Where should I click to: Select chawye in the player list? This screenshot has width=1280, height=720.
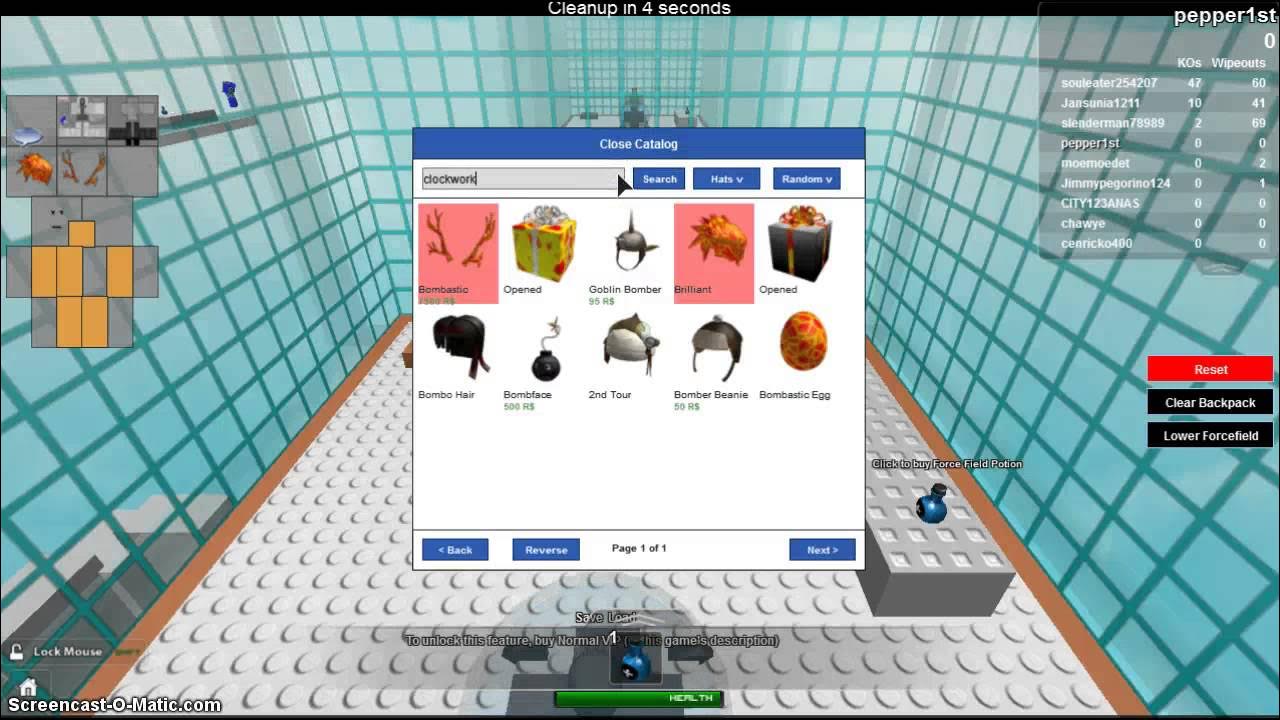1083,223
